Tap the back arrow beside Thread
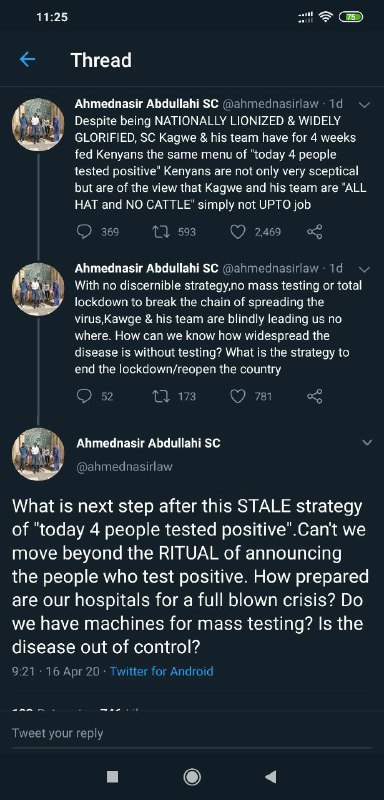Image resolution: width=384 pixels, height=800 pixels. [x=28, y=60]
